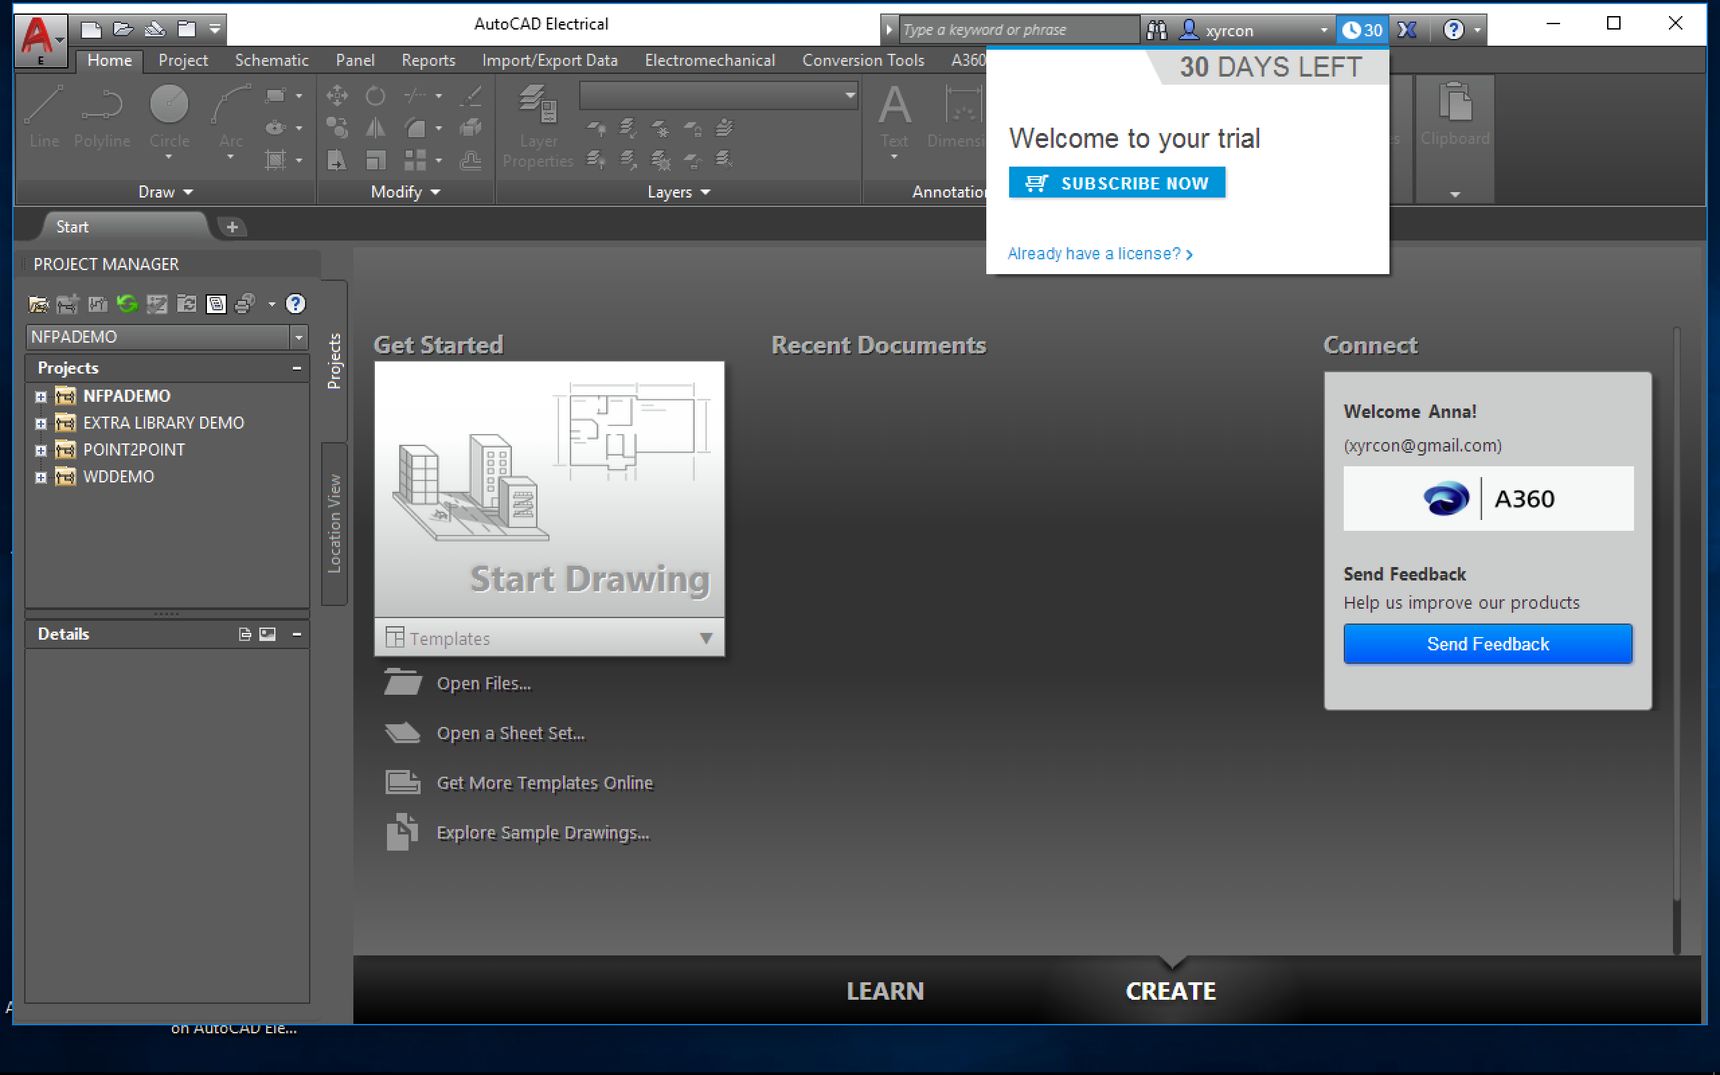The height and width of the screenshot is (1075, 1720).
Task: Select the Mirror tool in Modify panel
Action: (x=375, y=128)
